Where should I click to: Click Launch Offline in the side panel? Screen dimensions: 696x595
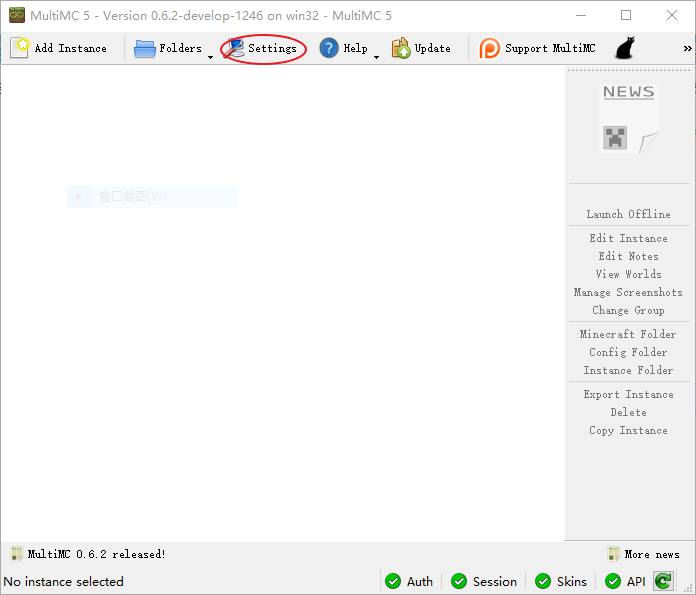click(629, 214)
